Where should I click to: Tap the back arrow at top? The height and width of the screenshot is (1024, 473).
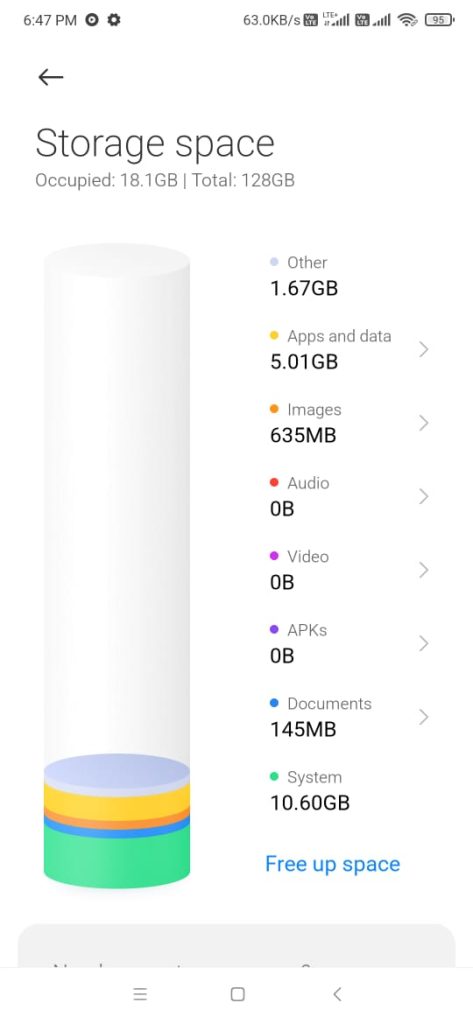click(x=50, y=77)
